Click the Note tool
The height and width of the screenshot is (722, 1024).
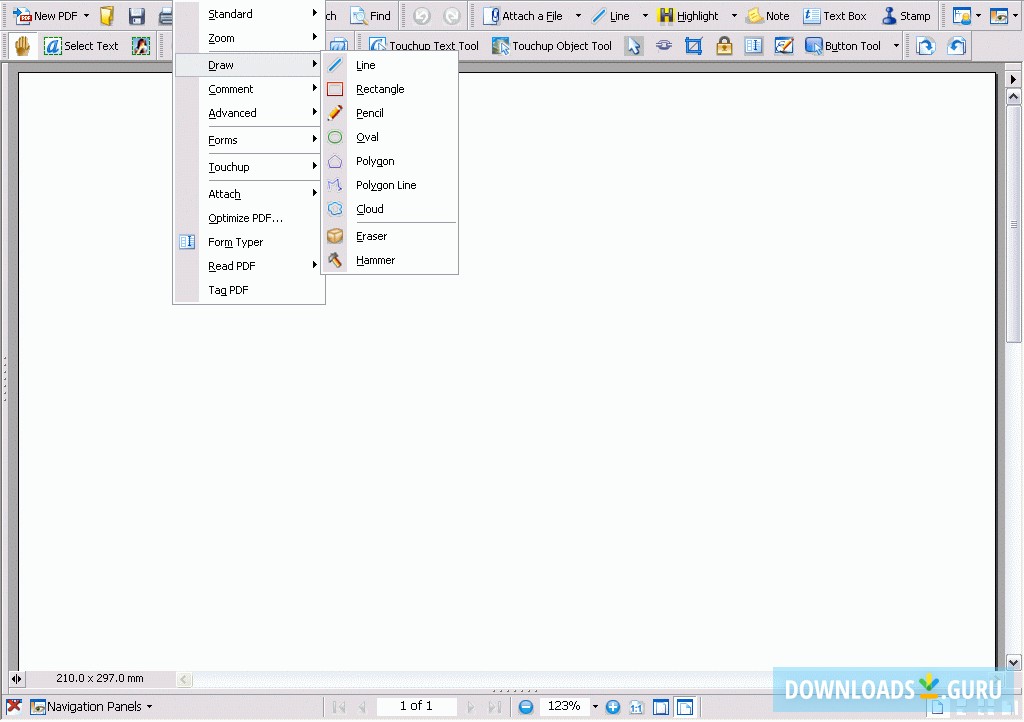768,16
